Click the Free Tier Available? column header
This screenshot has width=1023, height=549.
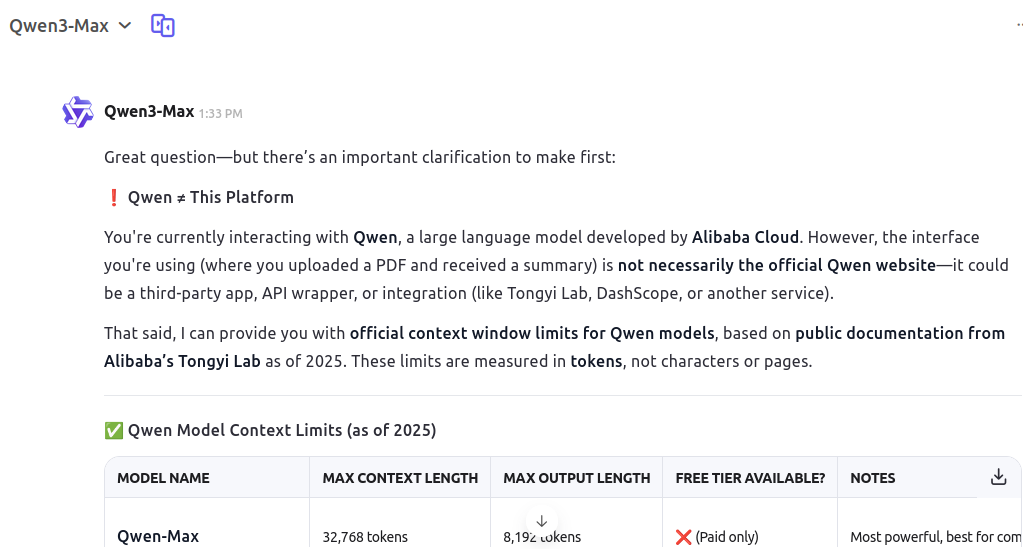click(750, 478)
